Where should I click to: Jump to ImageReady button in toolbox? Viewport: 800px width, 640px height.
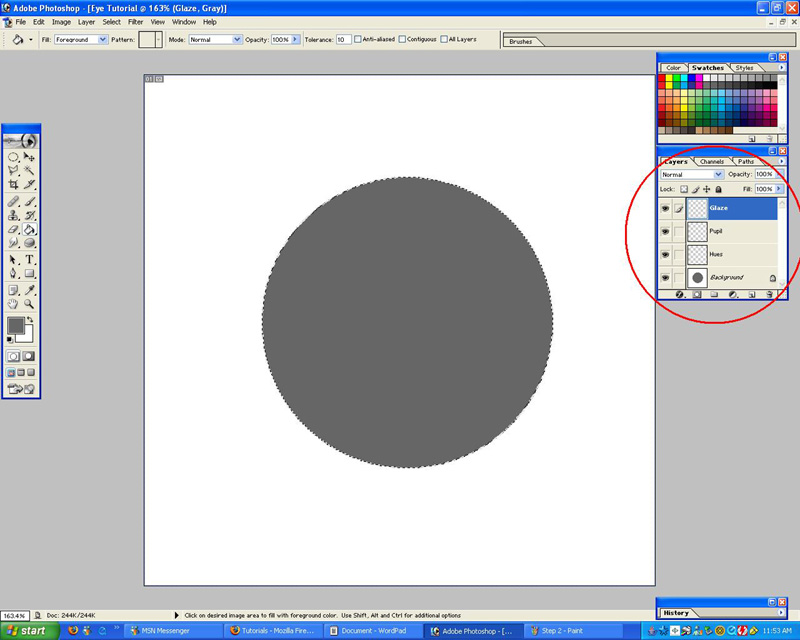21,389
